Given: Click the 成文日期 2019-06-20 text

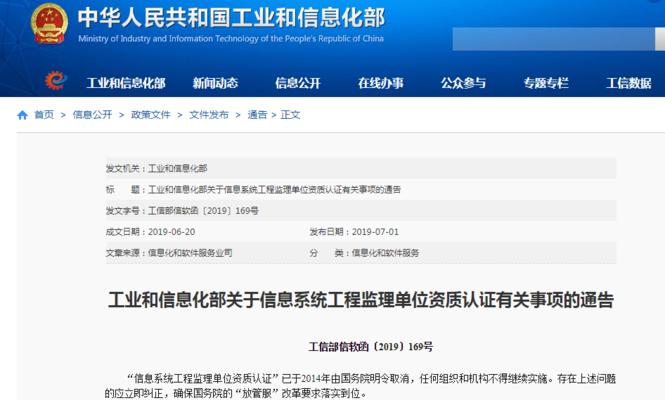Looking at the screenshot, I should [x=151, y=232].
